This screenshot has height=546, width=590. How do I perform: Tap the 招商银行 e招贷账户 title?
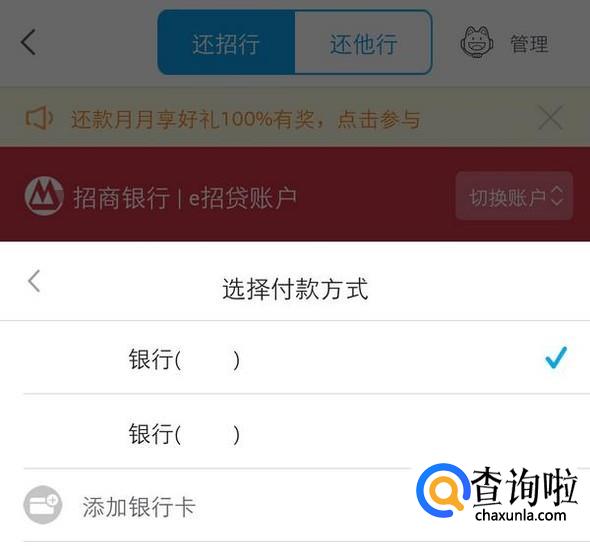(x=184, y=197)
